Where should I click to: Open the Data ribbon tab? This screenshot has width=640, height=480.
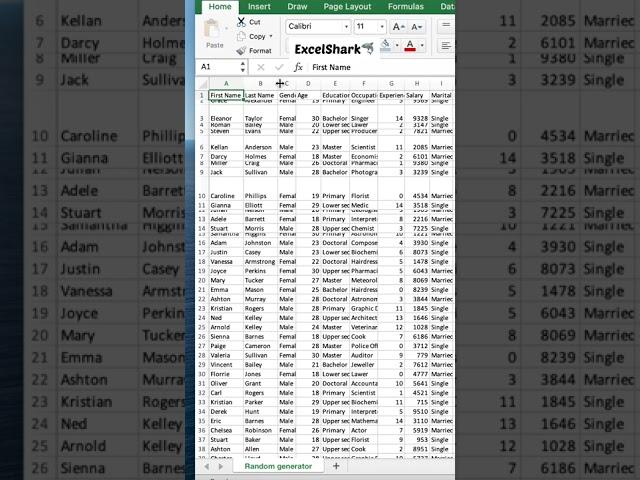[447, 7]
